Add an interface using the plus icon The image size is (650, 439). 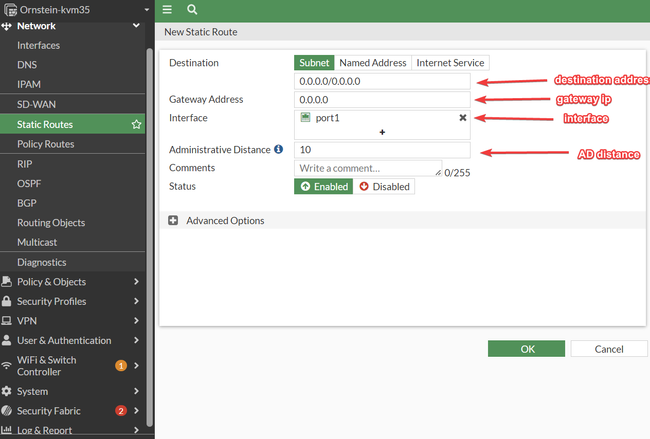tap(382, 132)
